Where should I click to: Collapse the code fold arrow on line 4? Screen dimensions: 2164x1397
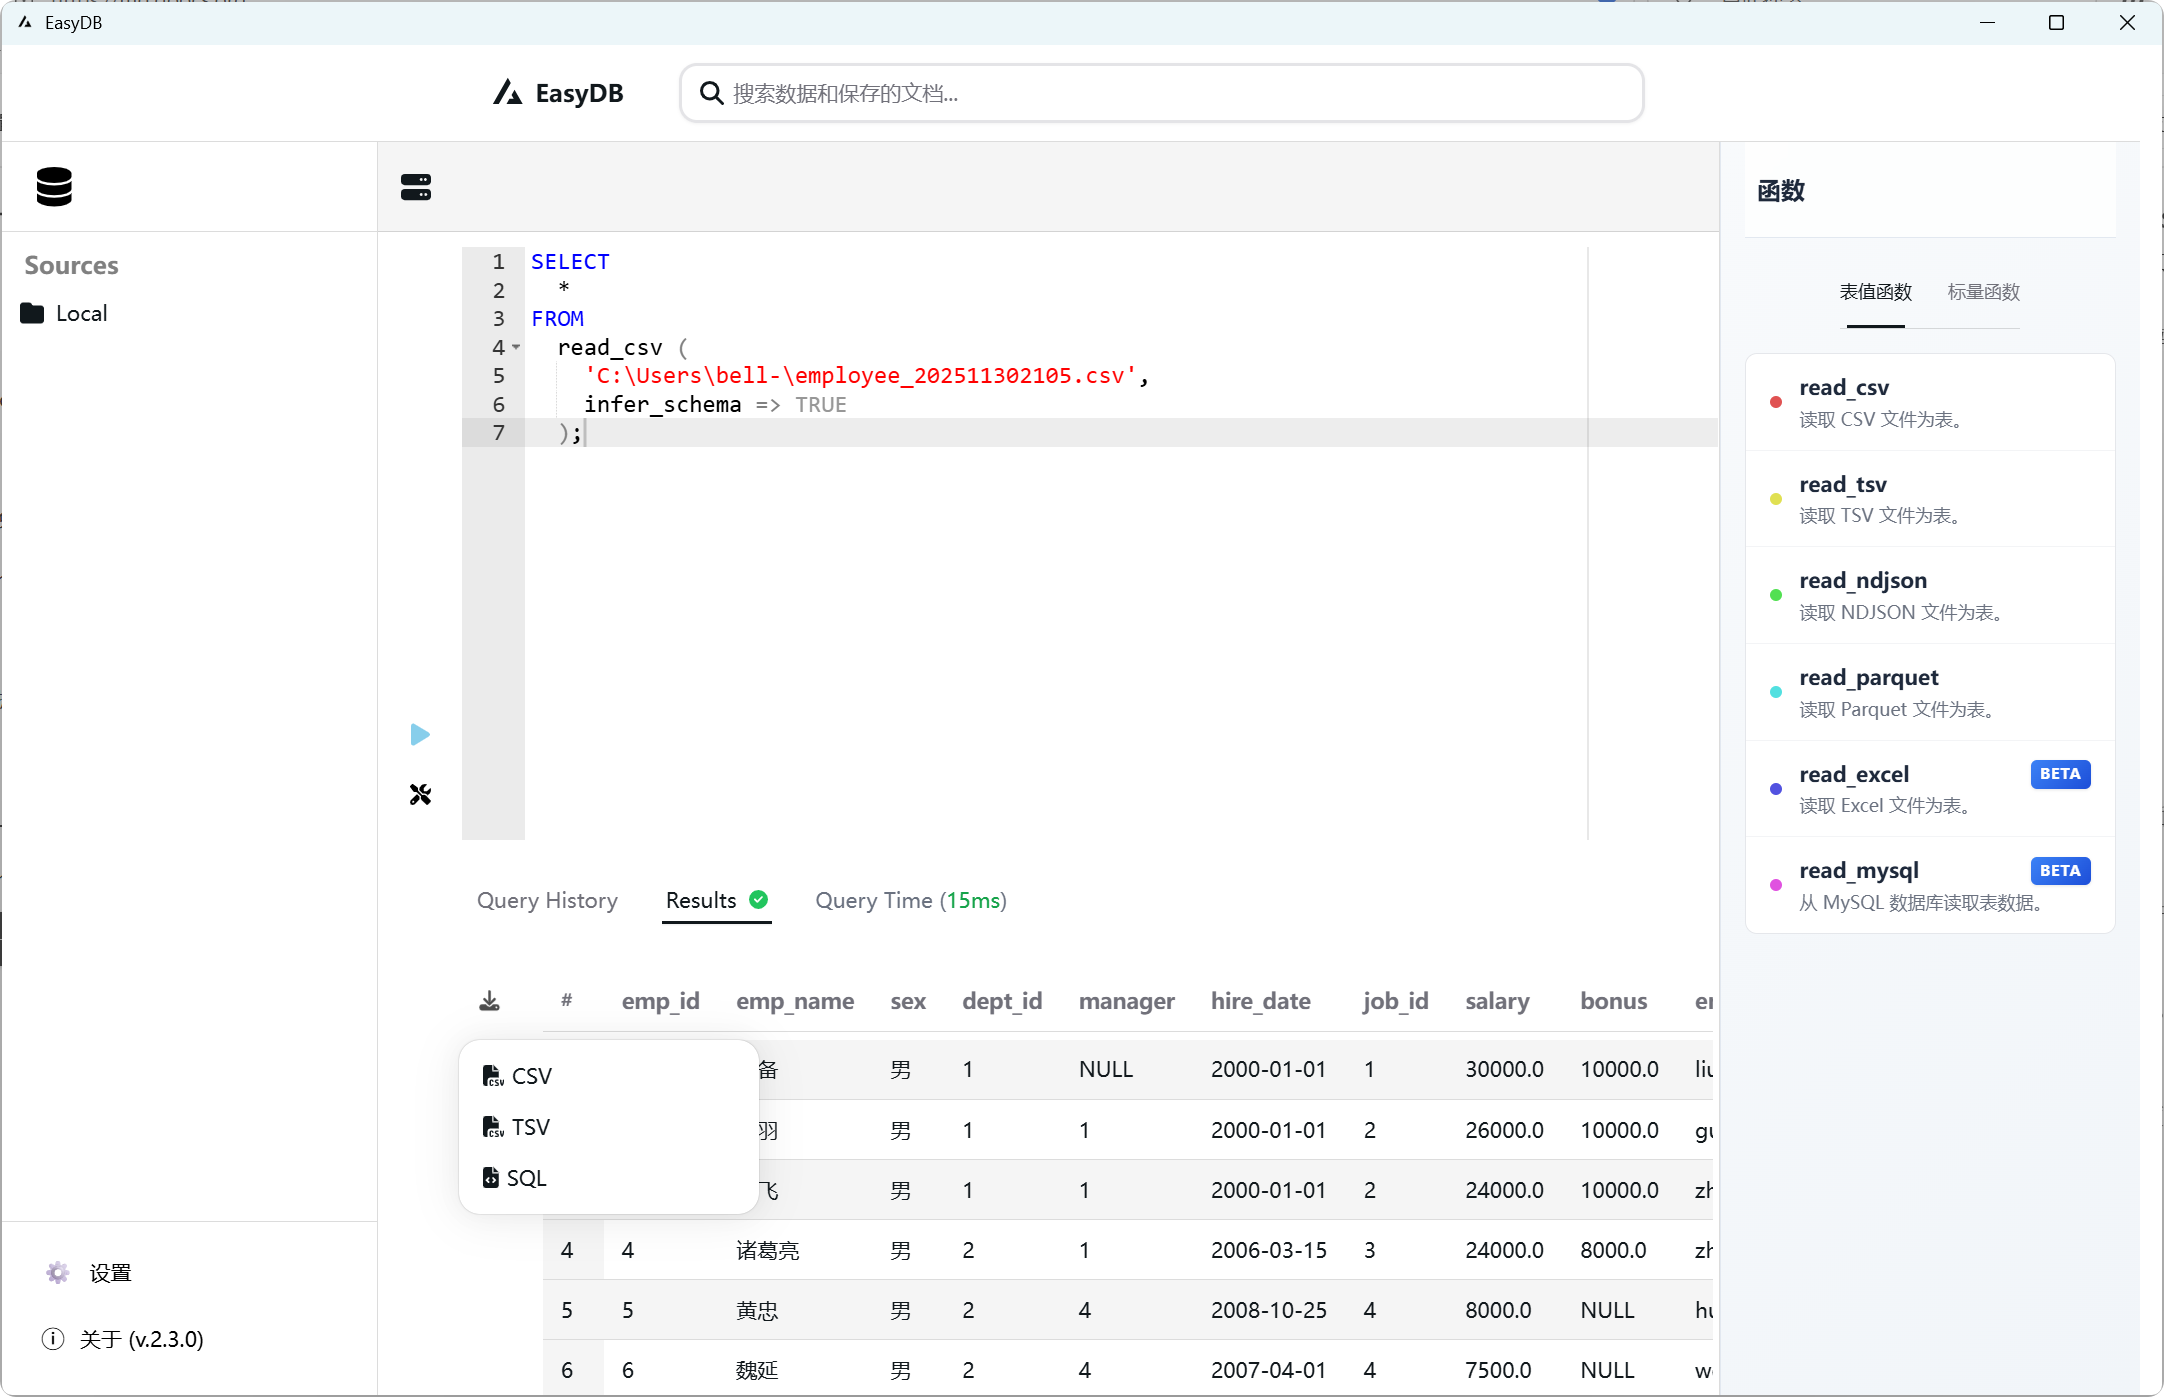point(518,347)
